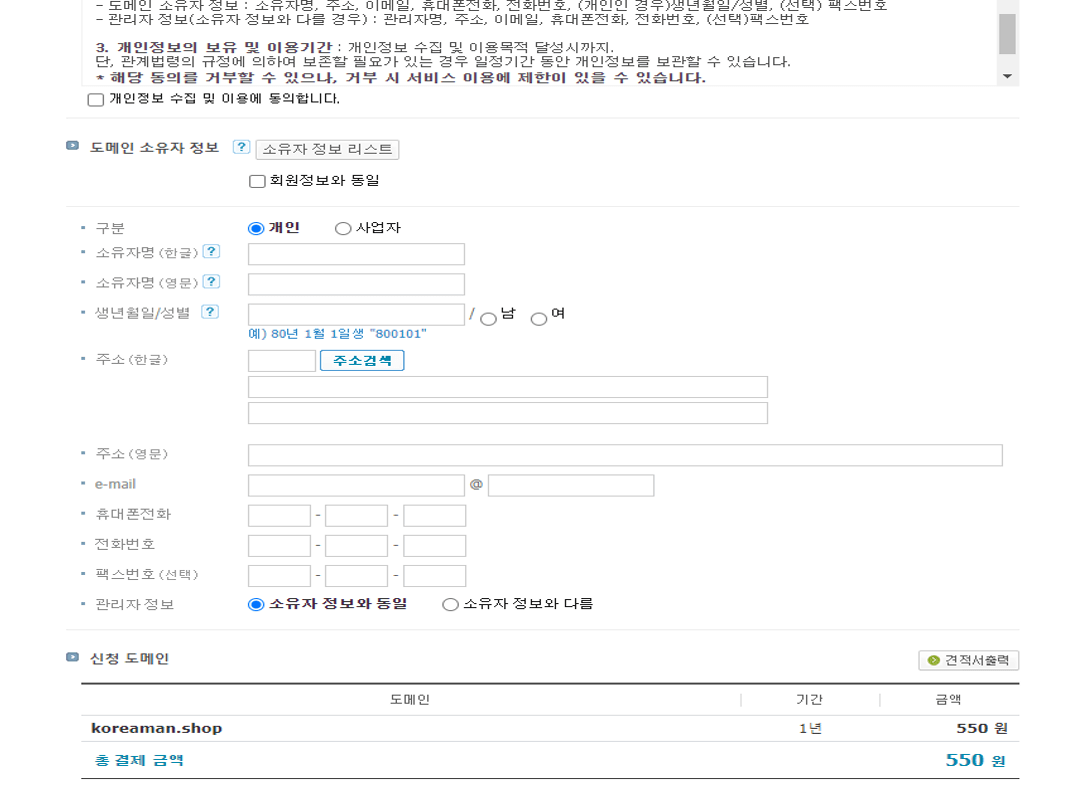Select the 남 gender radio button

pos(488,319)
